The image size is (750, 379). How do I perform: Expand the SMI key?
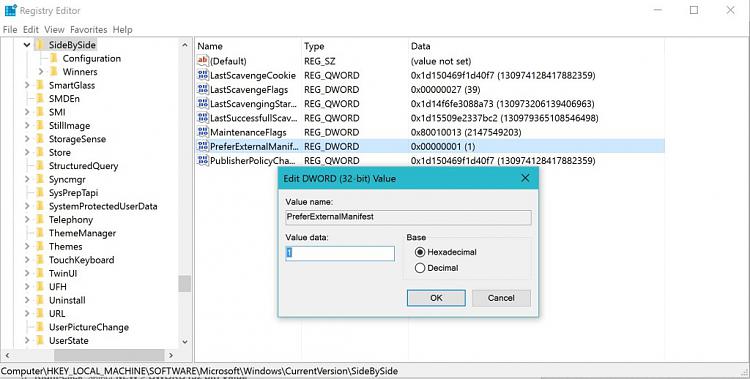(27, 112)
